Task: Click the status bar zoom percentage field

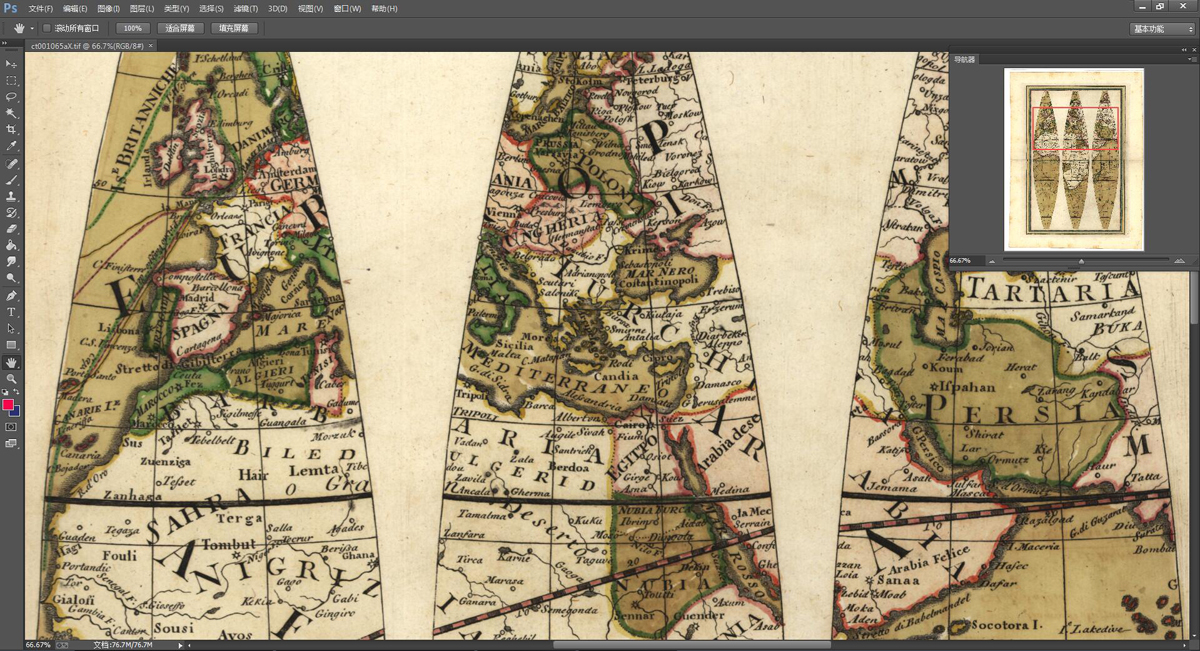Action: (38, 645)
